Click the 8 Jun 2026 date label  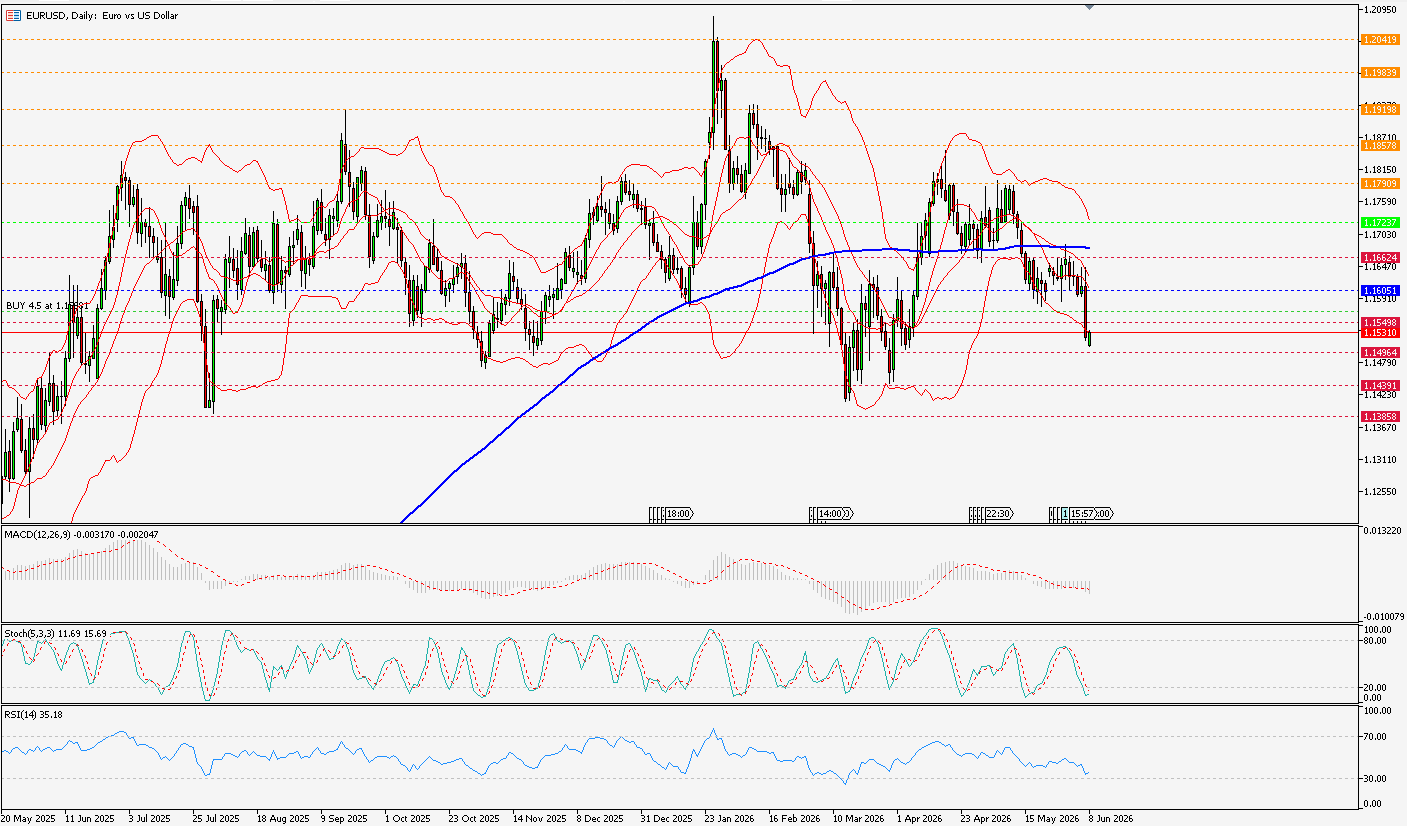1110,818
